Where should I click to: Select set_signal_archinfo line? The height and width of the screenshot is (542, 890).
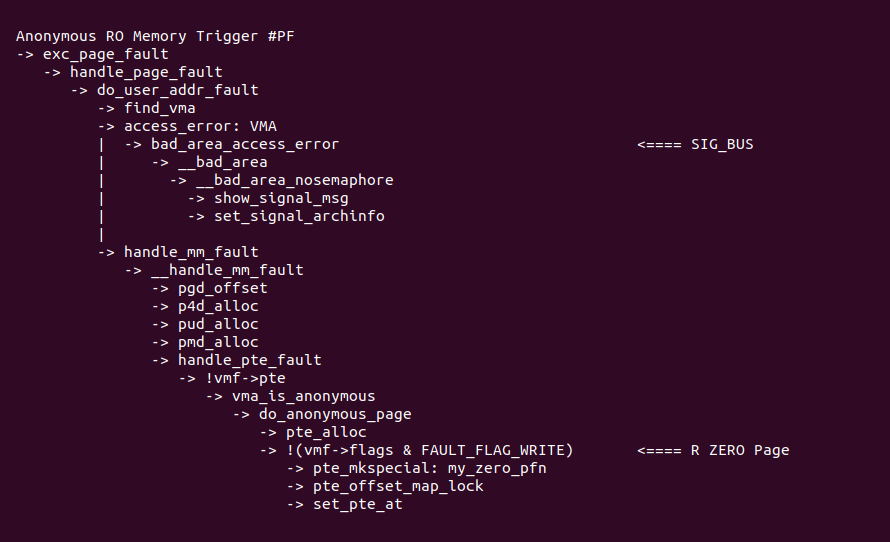pyautogui.click(x=299, y=216)
